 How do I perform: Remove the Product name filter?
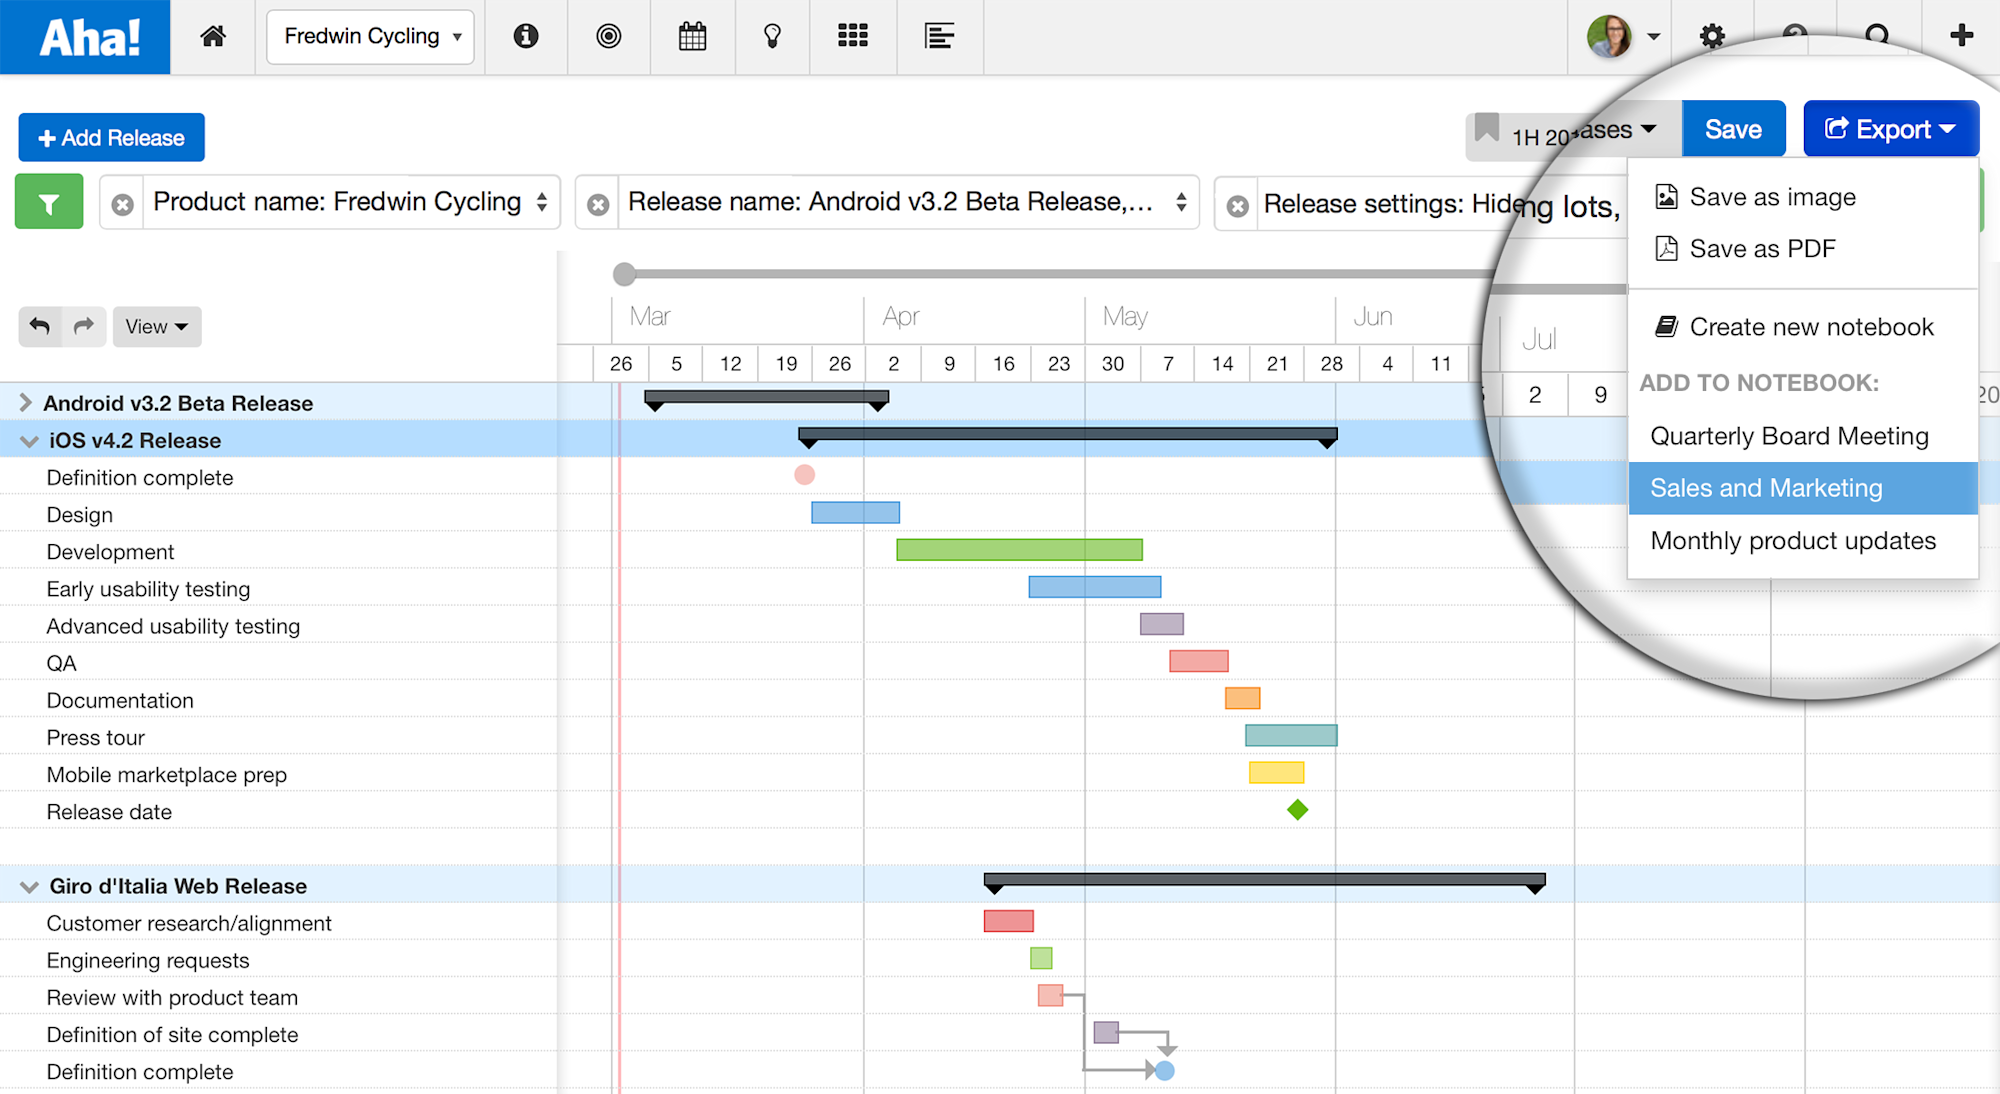point(123,204)
